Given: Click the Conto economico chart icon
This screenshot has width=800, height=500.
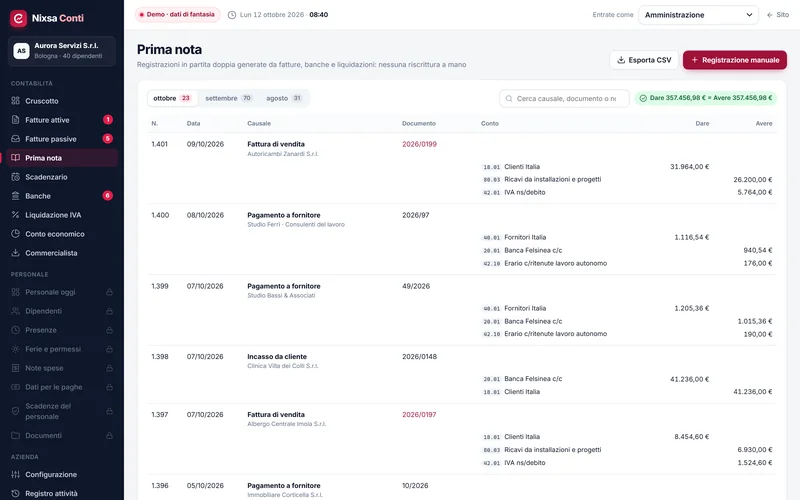Looking at the screenshot, I should click(x=15, y=234).
